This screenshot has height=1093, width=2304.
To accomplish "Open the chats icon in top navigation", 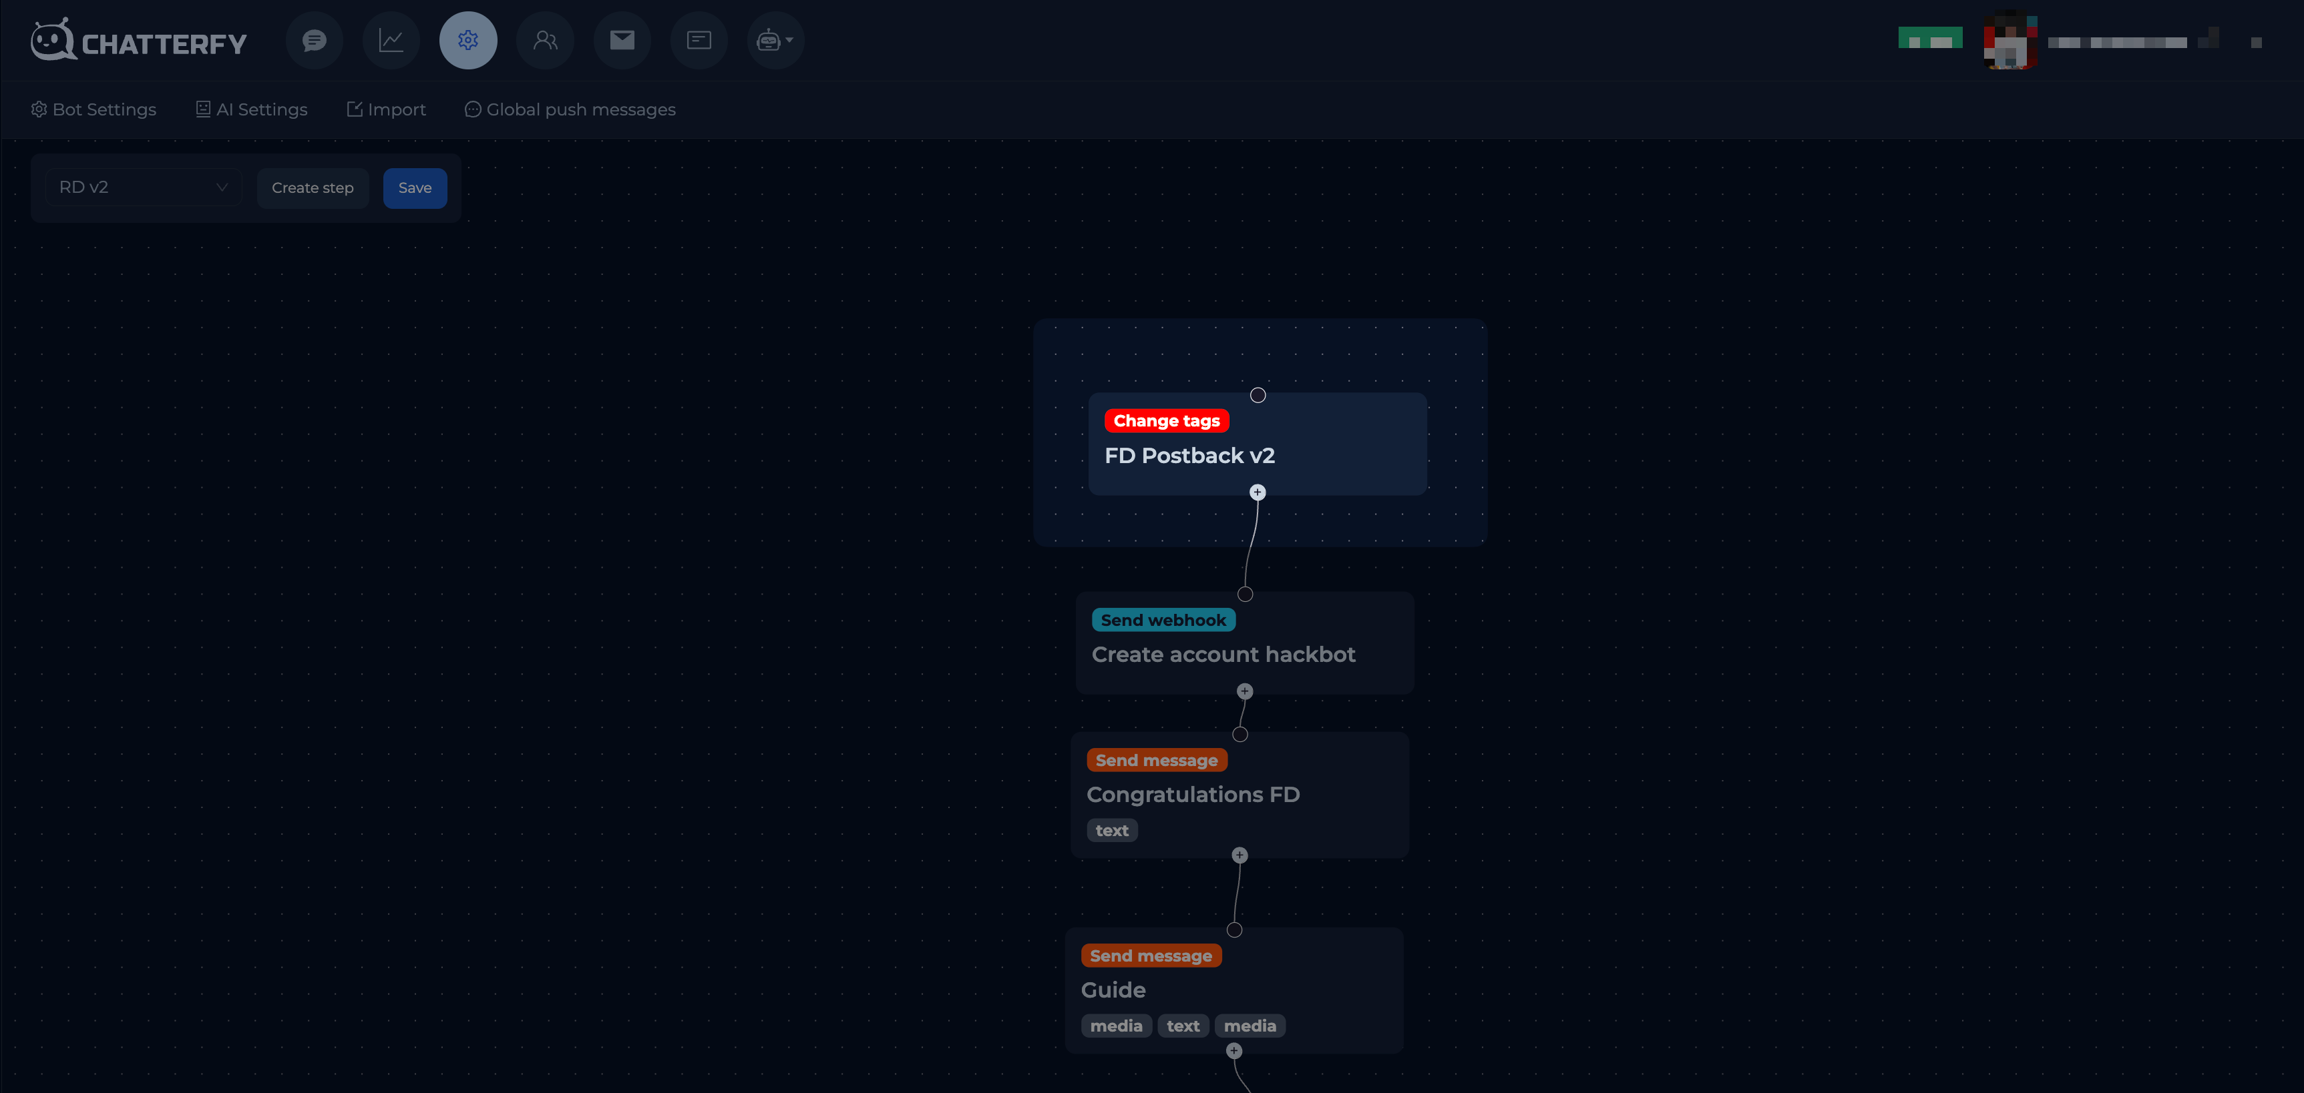I will tap(314, 40).
